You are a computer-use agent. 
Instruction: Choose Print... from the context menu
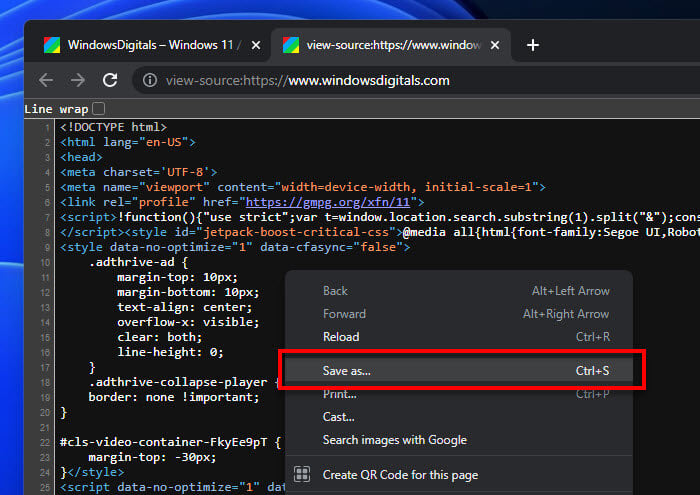[339, 394]
